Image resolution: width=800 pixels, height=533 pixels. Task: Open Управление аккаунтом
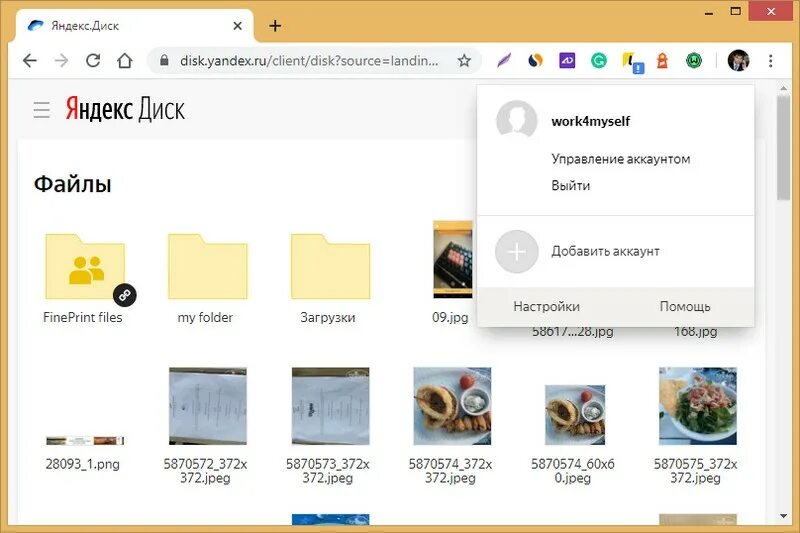[x=620, y=159]
